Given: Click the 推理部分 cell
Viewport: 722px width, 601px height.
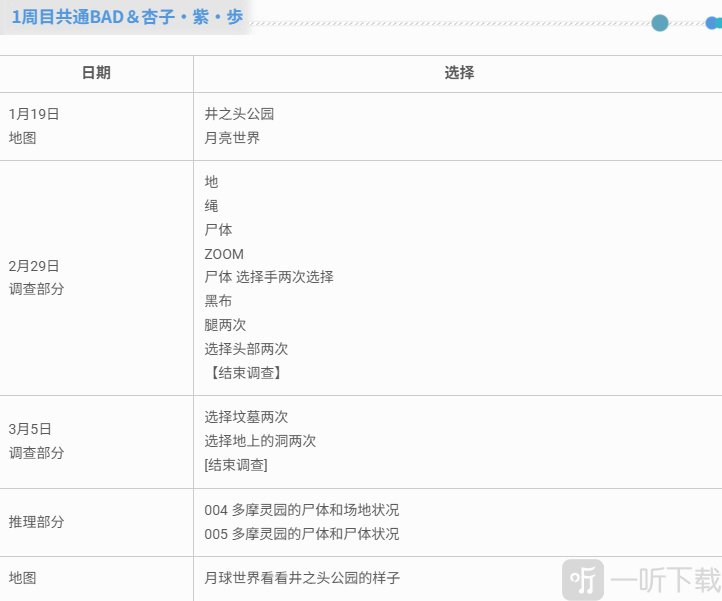Looking at the screenshot, I should coord(36,522).
